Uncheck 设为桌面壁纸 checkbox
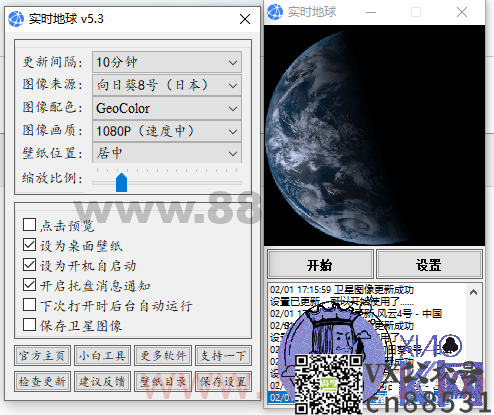494x415 pixels. (x=29, y=245)
